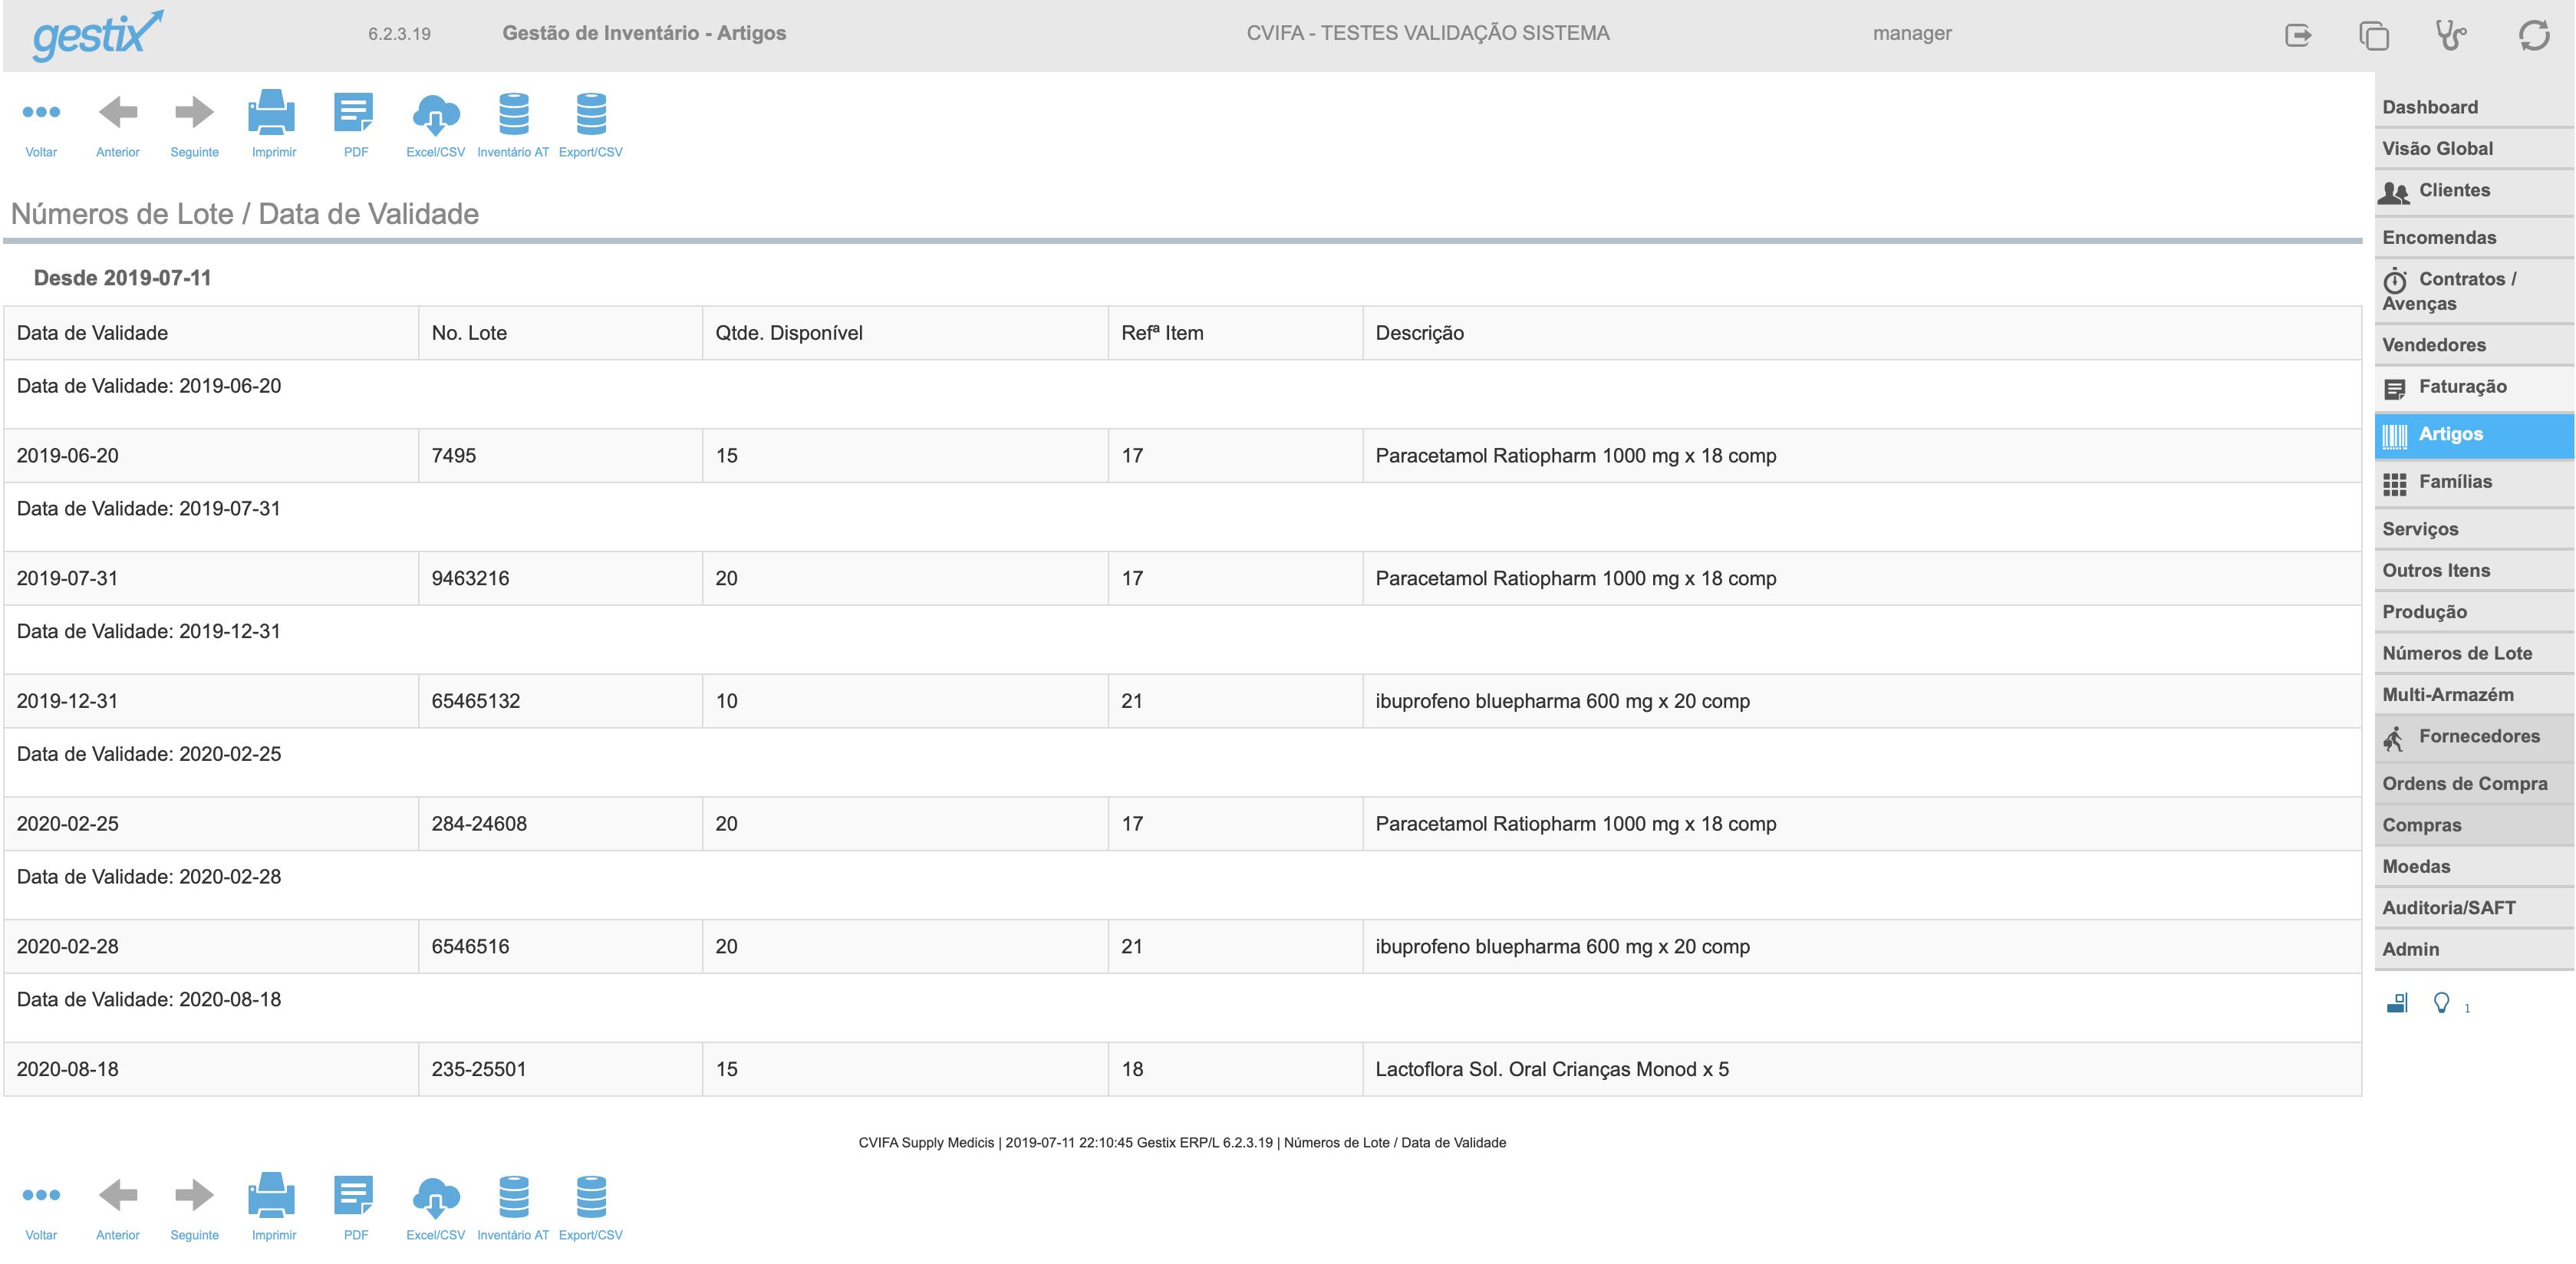This screenshot has height=1264, width=2576.
Task: Click the refresh icon in header
Action: pyautogui.click(x=2534, y=35)
